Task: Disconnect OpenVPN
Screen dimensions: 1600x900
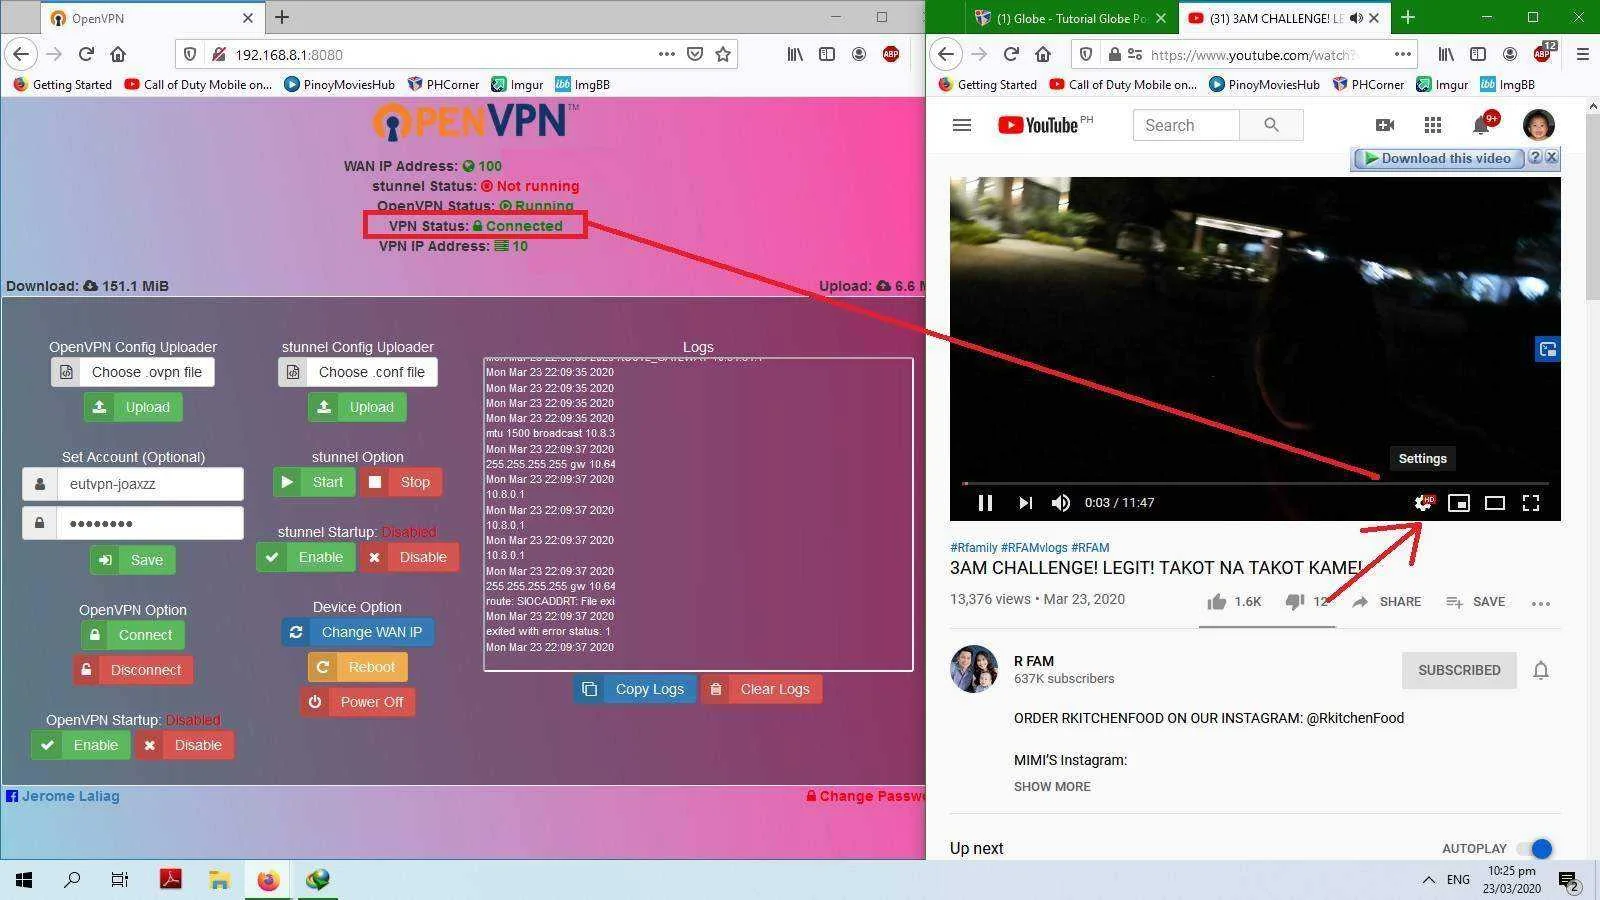Action: 133,670
